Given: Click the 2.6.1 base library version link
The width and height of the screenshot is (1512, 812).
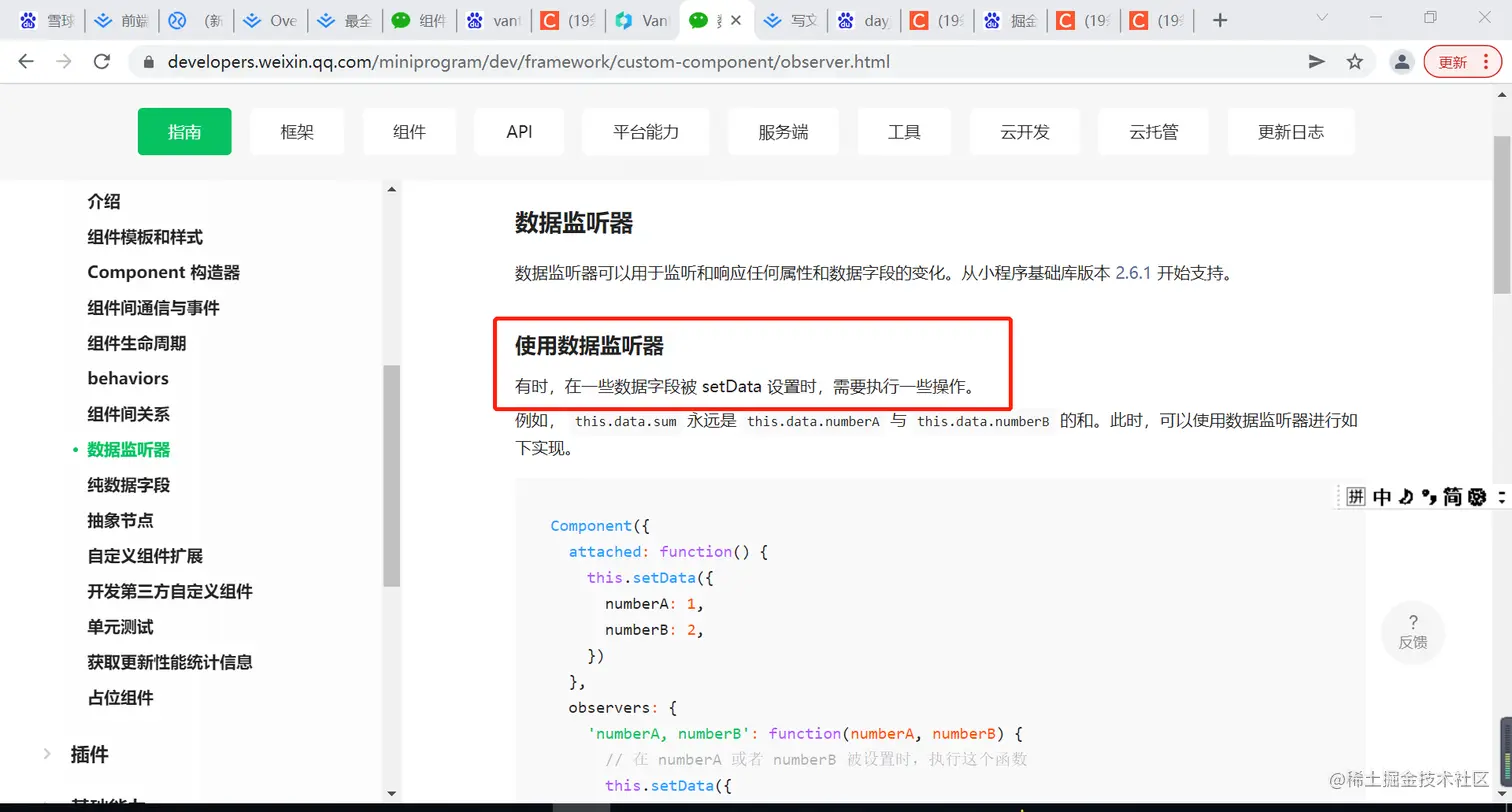Looking at the screenshot, I should (x=1133, y=272).
